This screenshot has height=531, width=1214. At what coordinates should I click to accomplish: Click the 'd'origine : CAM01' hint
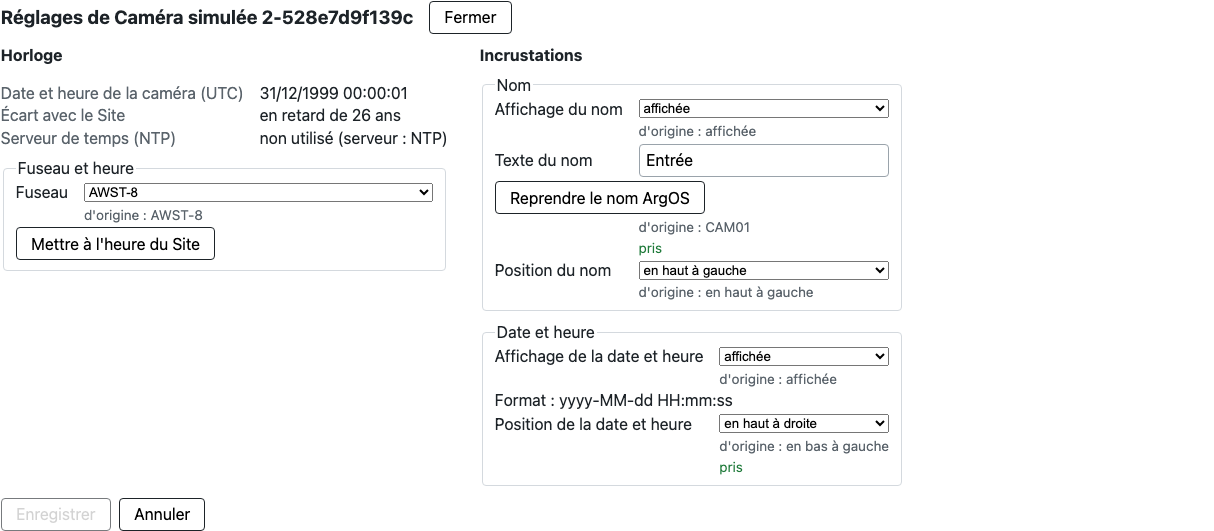[x=694, y=227]
